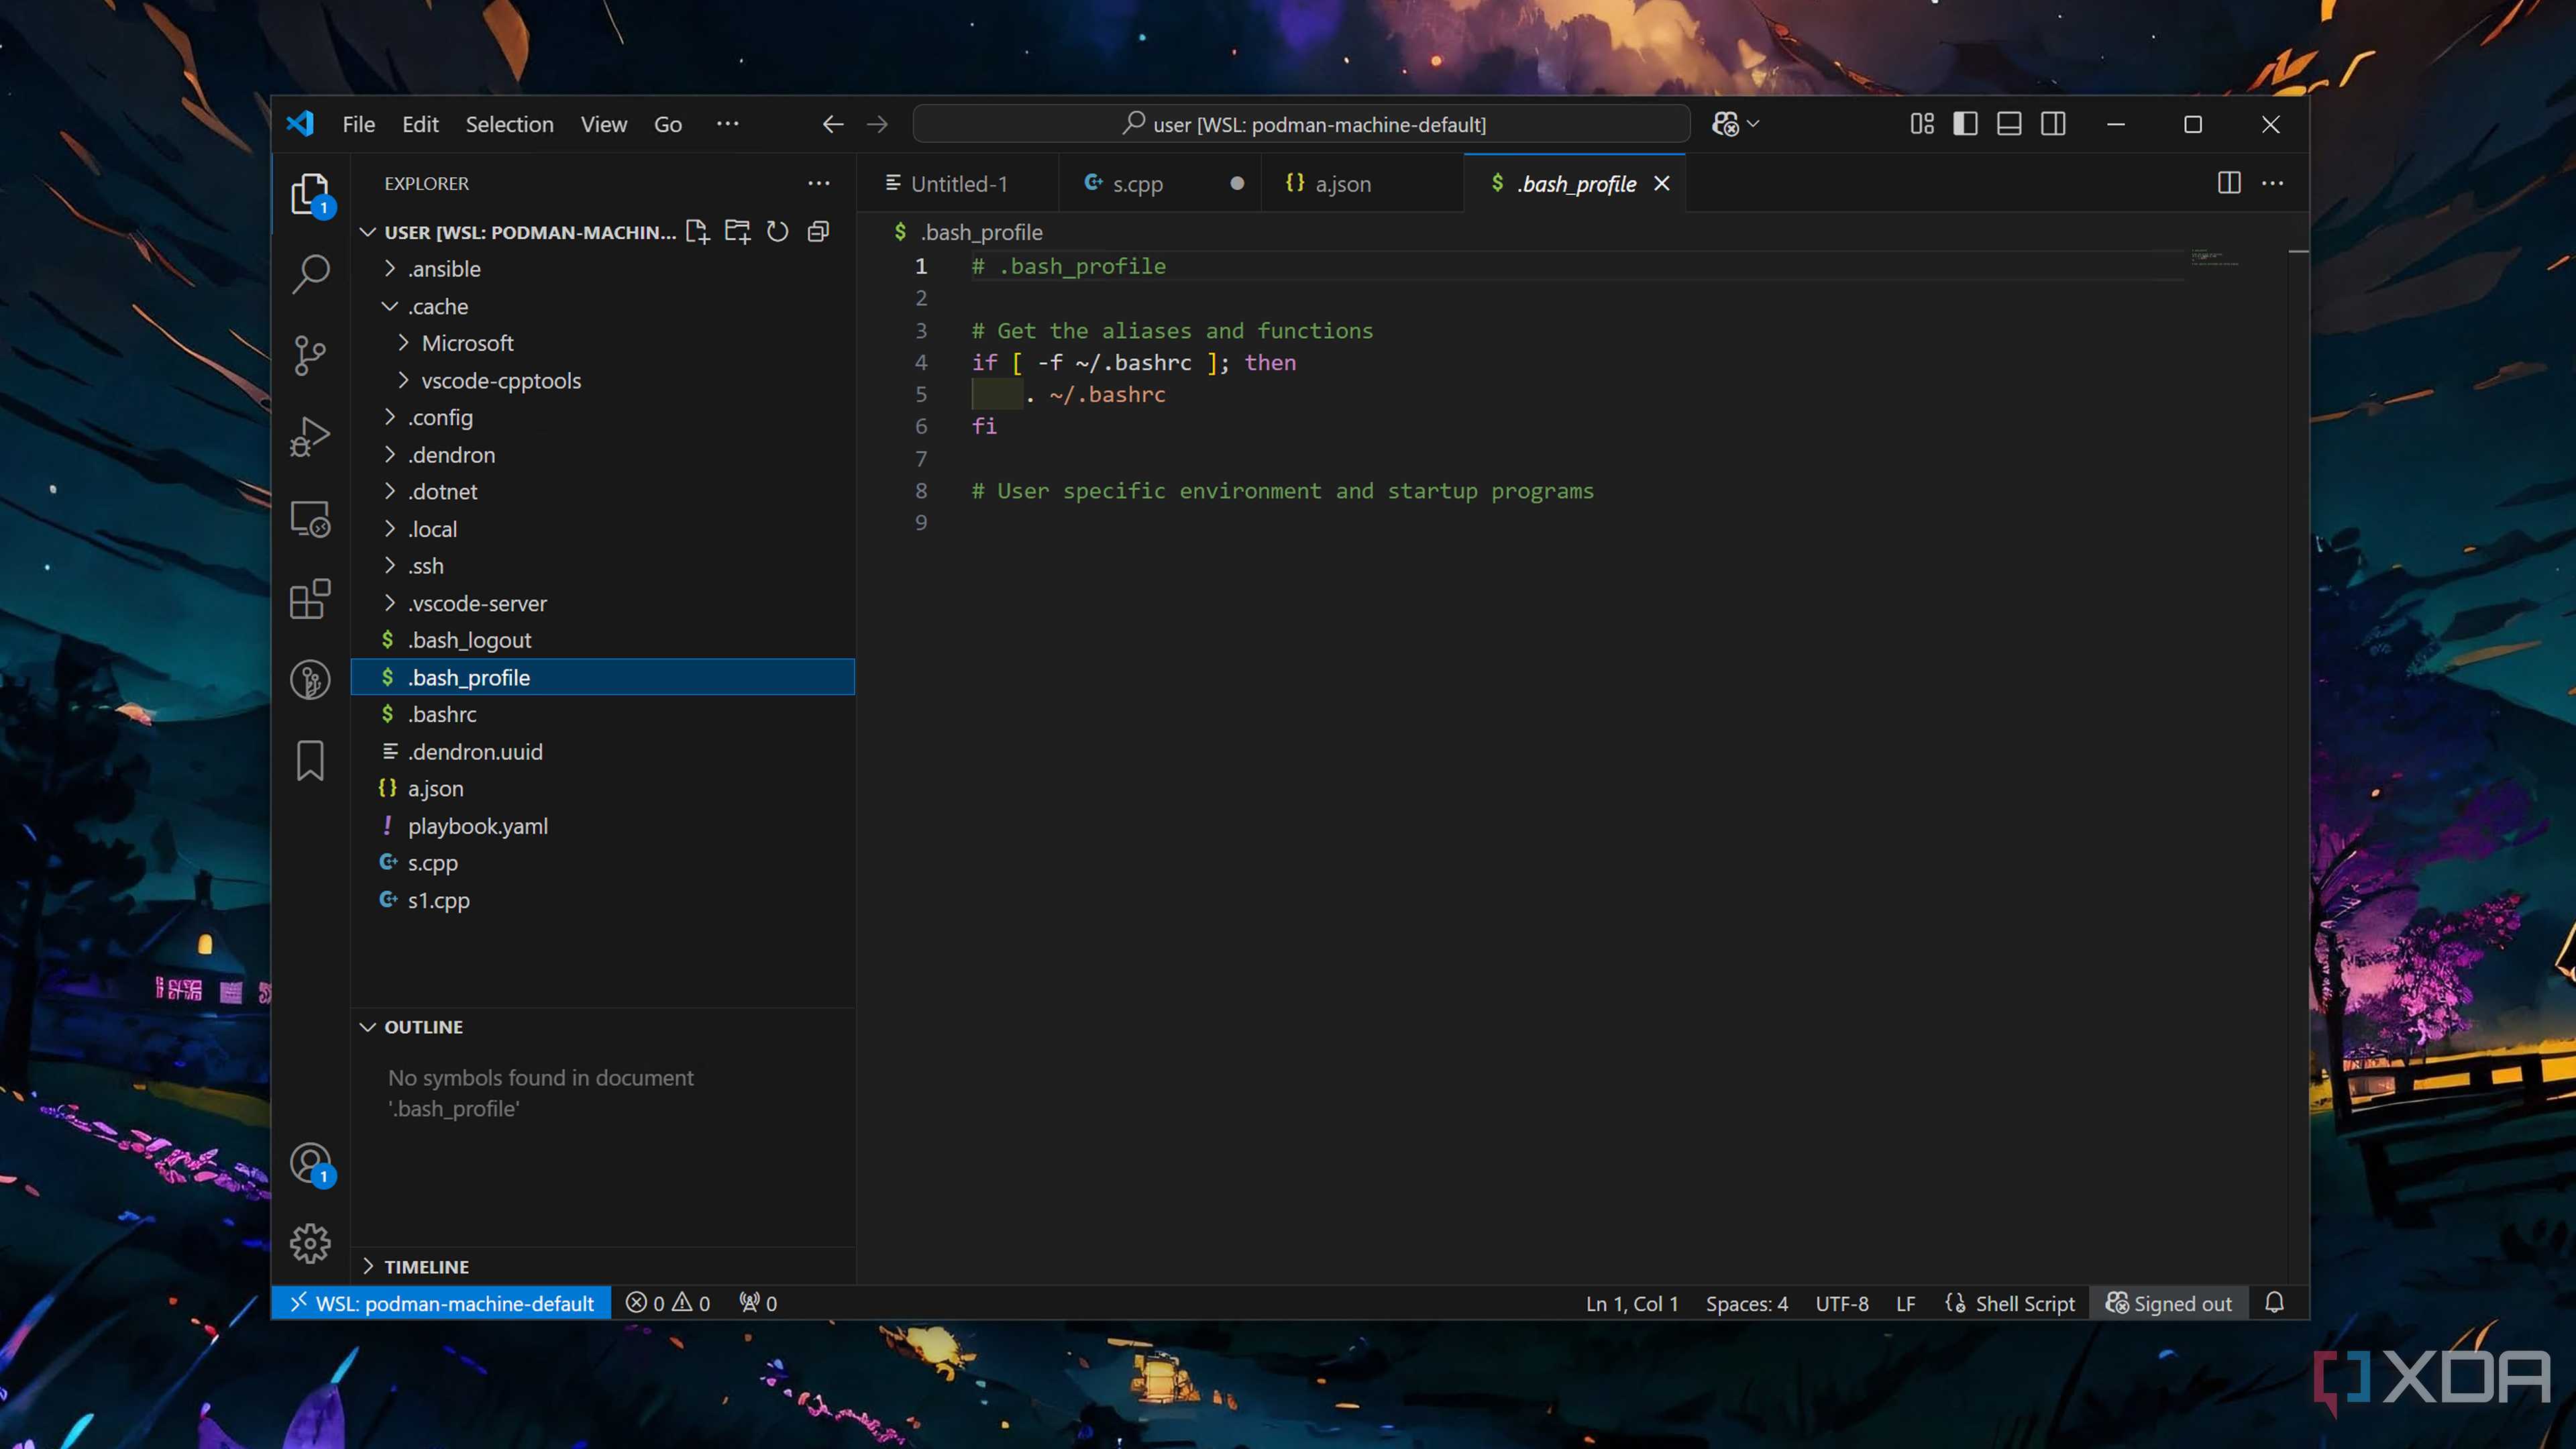
Task: Open the Go menu
Action: coord(668,124)
